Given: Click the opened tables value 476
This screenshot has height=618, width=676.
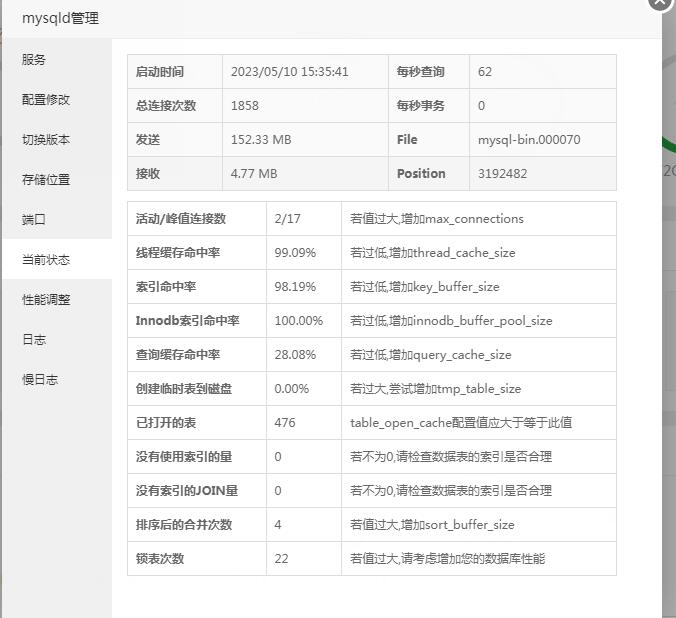Looking at the screenshot, I should point(285,423).
